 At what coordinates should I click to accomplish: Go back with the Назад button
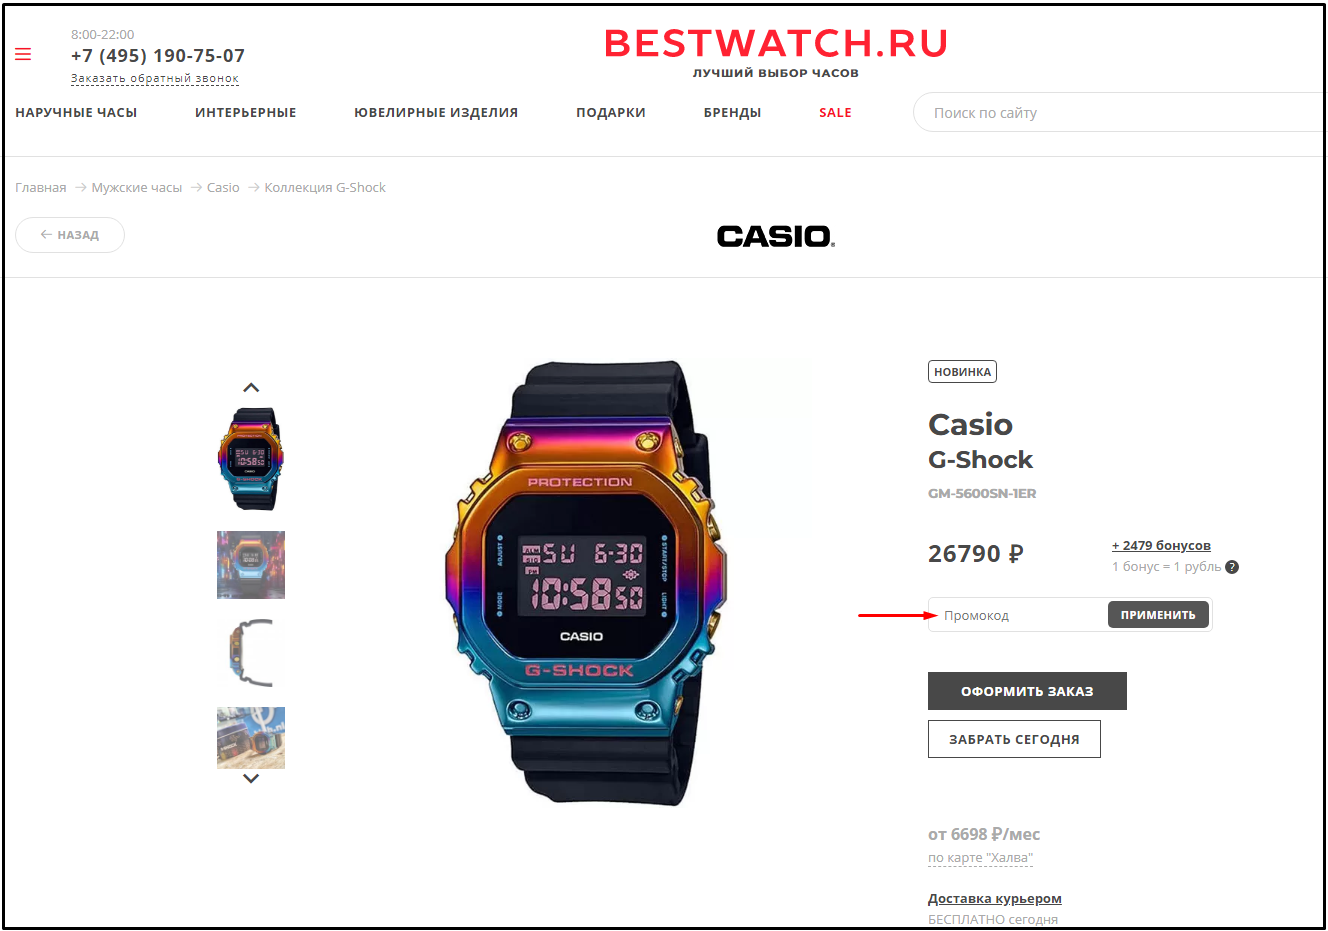[70, 235]
